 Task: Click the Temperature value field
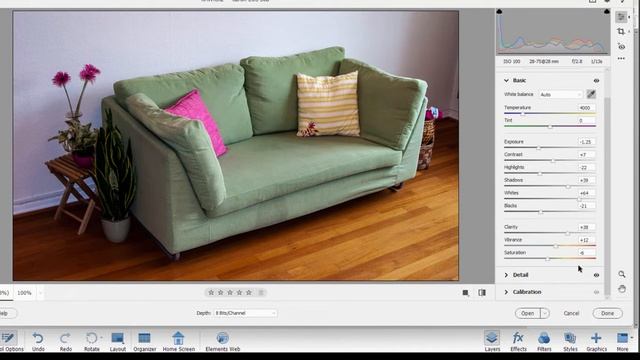click(586, 108)
